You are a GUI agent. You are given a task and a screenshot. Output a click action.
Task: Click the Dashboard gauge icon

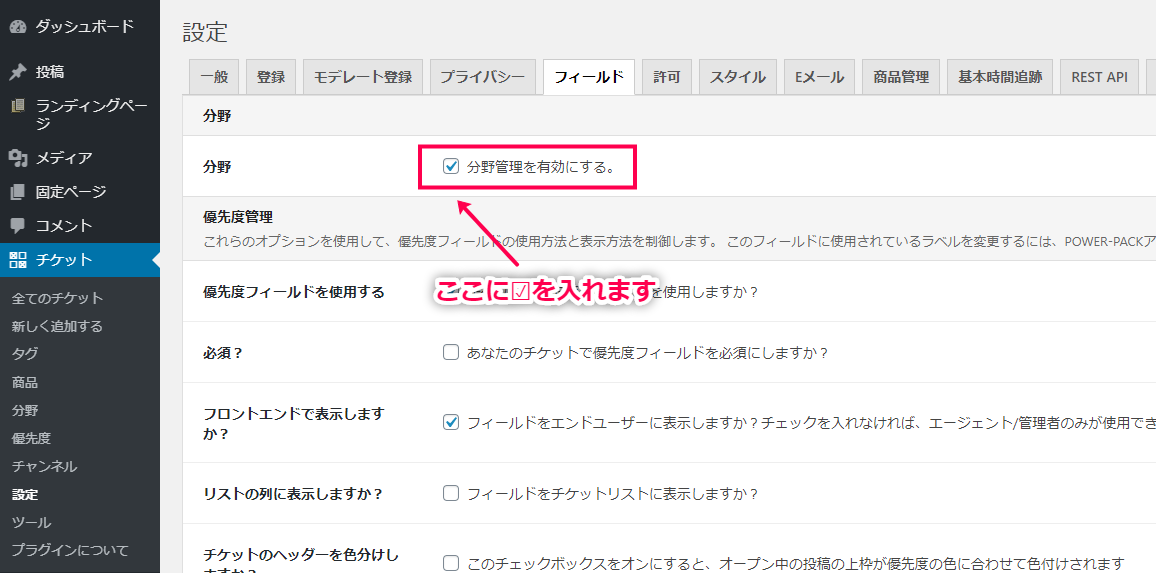coord(18,27)
